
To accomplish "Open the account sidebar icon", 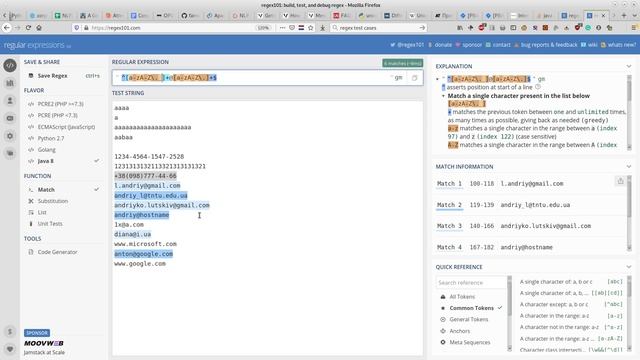I will point(10,100).
